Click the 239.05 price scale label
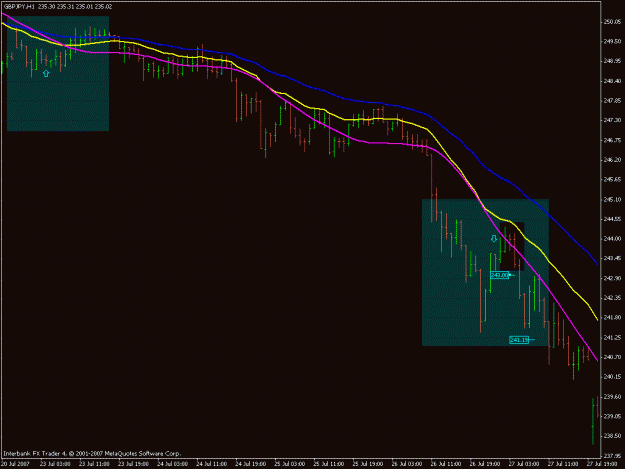Screen dimensions: 625x469 coord(612,416)
